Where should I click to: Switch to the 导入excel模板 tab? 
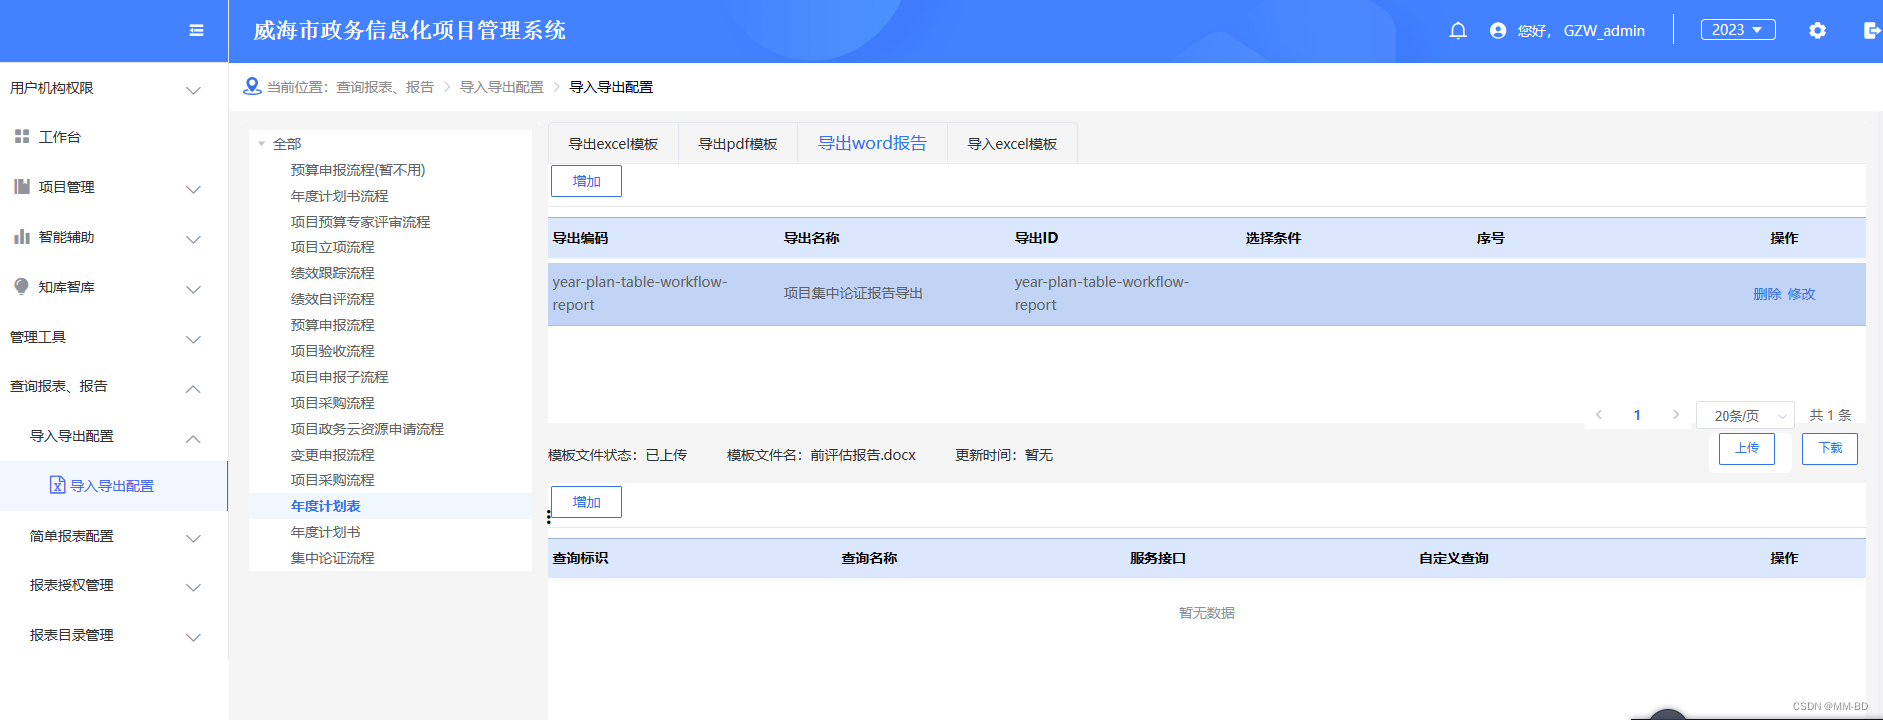[x=1012, y=144]
